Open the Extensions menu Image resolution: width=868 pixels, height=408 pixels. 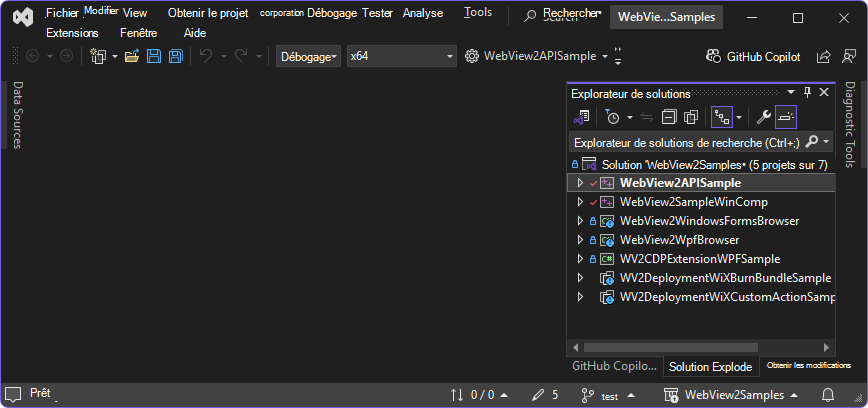tap(73, 33)
